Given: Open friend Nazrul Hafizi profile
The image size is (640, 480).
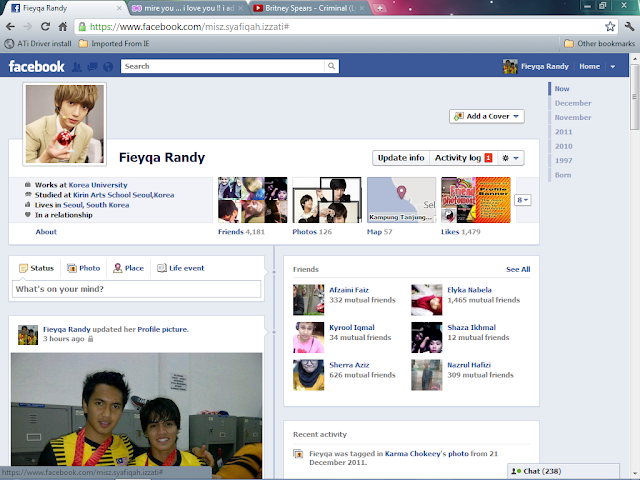Looking at the screenshot, I should (469, 365).
